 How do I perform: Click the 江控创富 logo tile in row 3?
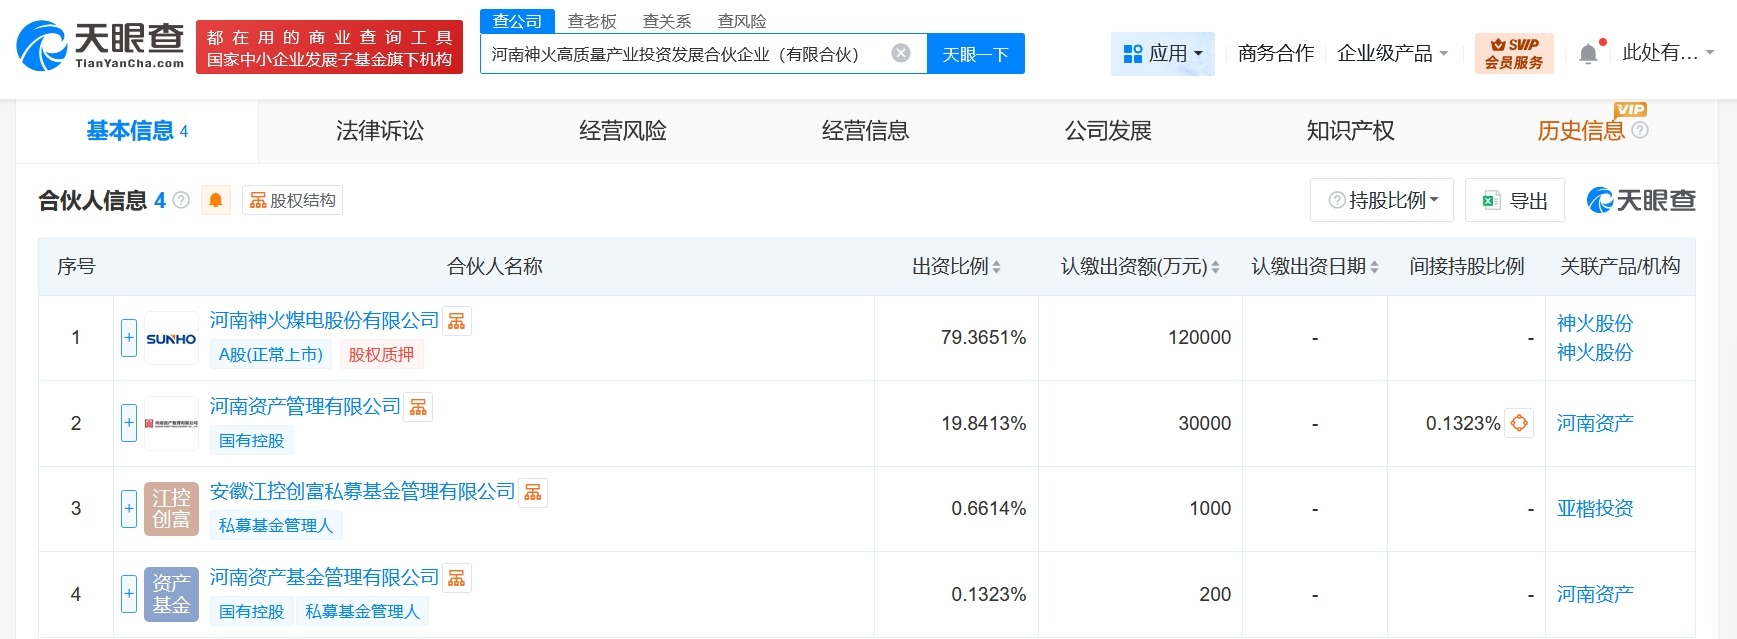pyautogui.click(x=171, y=509)
